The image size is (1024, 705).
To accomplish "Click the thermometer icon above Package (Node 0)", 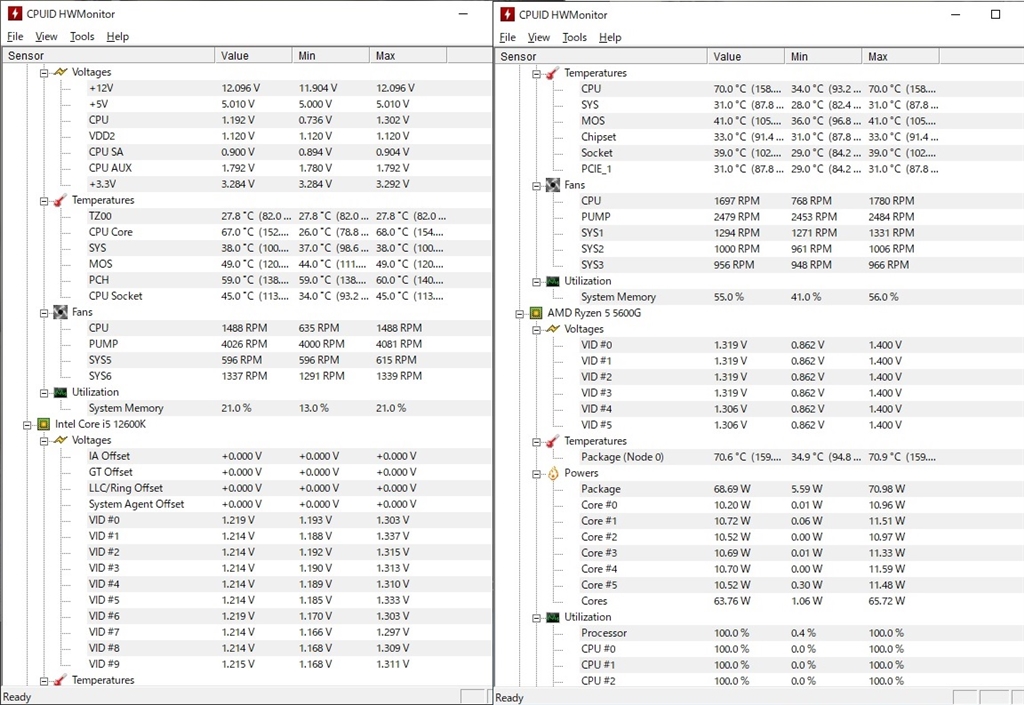I will pos(553,441).
